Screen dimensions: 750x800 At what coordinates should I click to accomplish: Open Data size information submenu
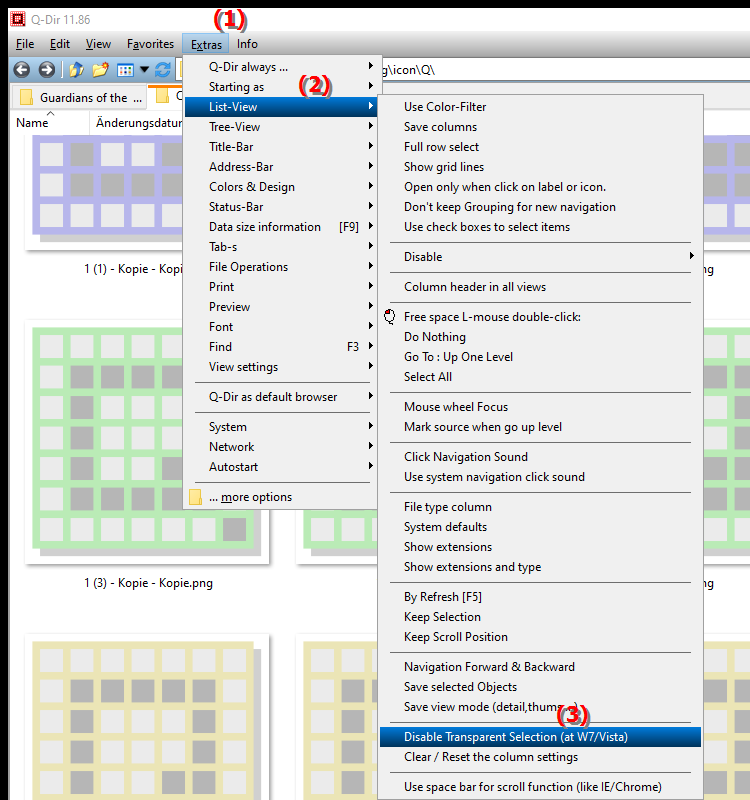tap(282, 227)
